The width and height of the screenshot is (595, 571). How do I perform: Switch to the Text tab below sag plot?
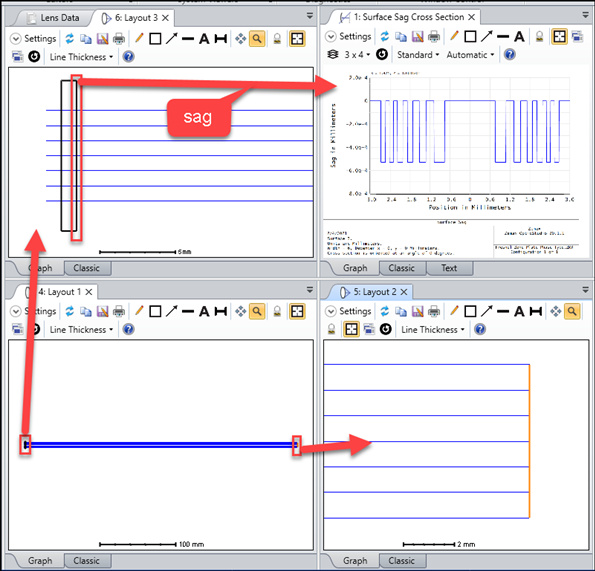(x=449, y=268)
